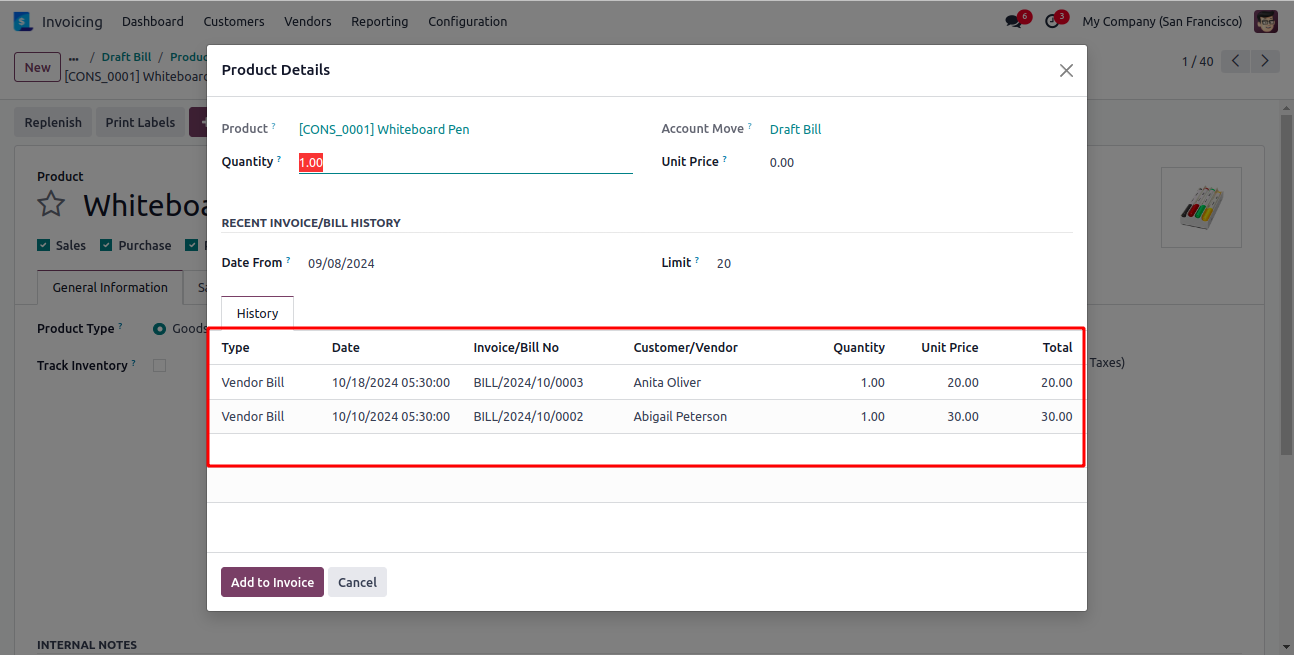Go to next record arrow
Image resolution: width=1294 pixels, height=655 pixels.
point(1266,62)
